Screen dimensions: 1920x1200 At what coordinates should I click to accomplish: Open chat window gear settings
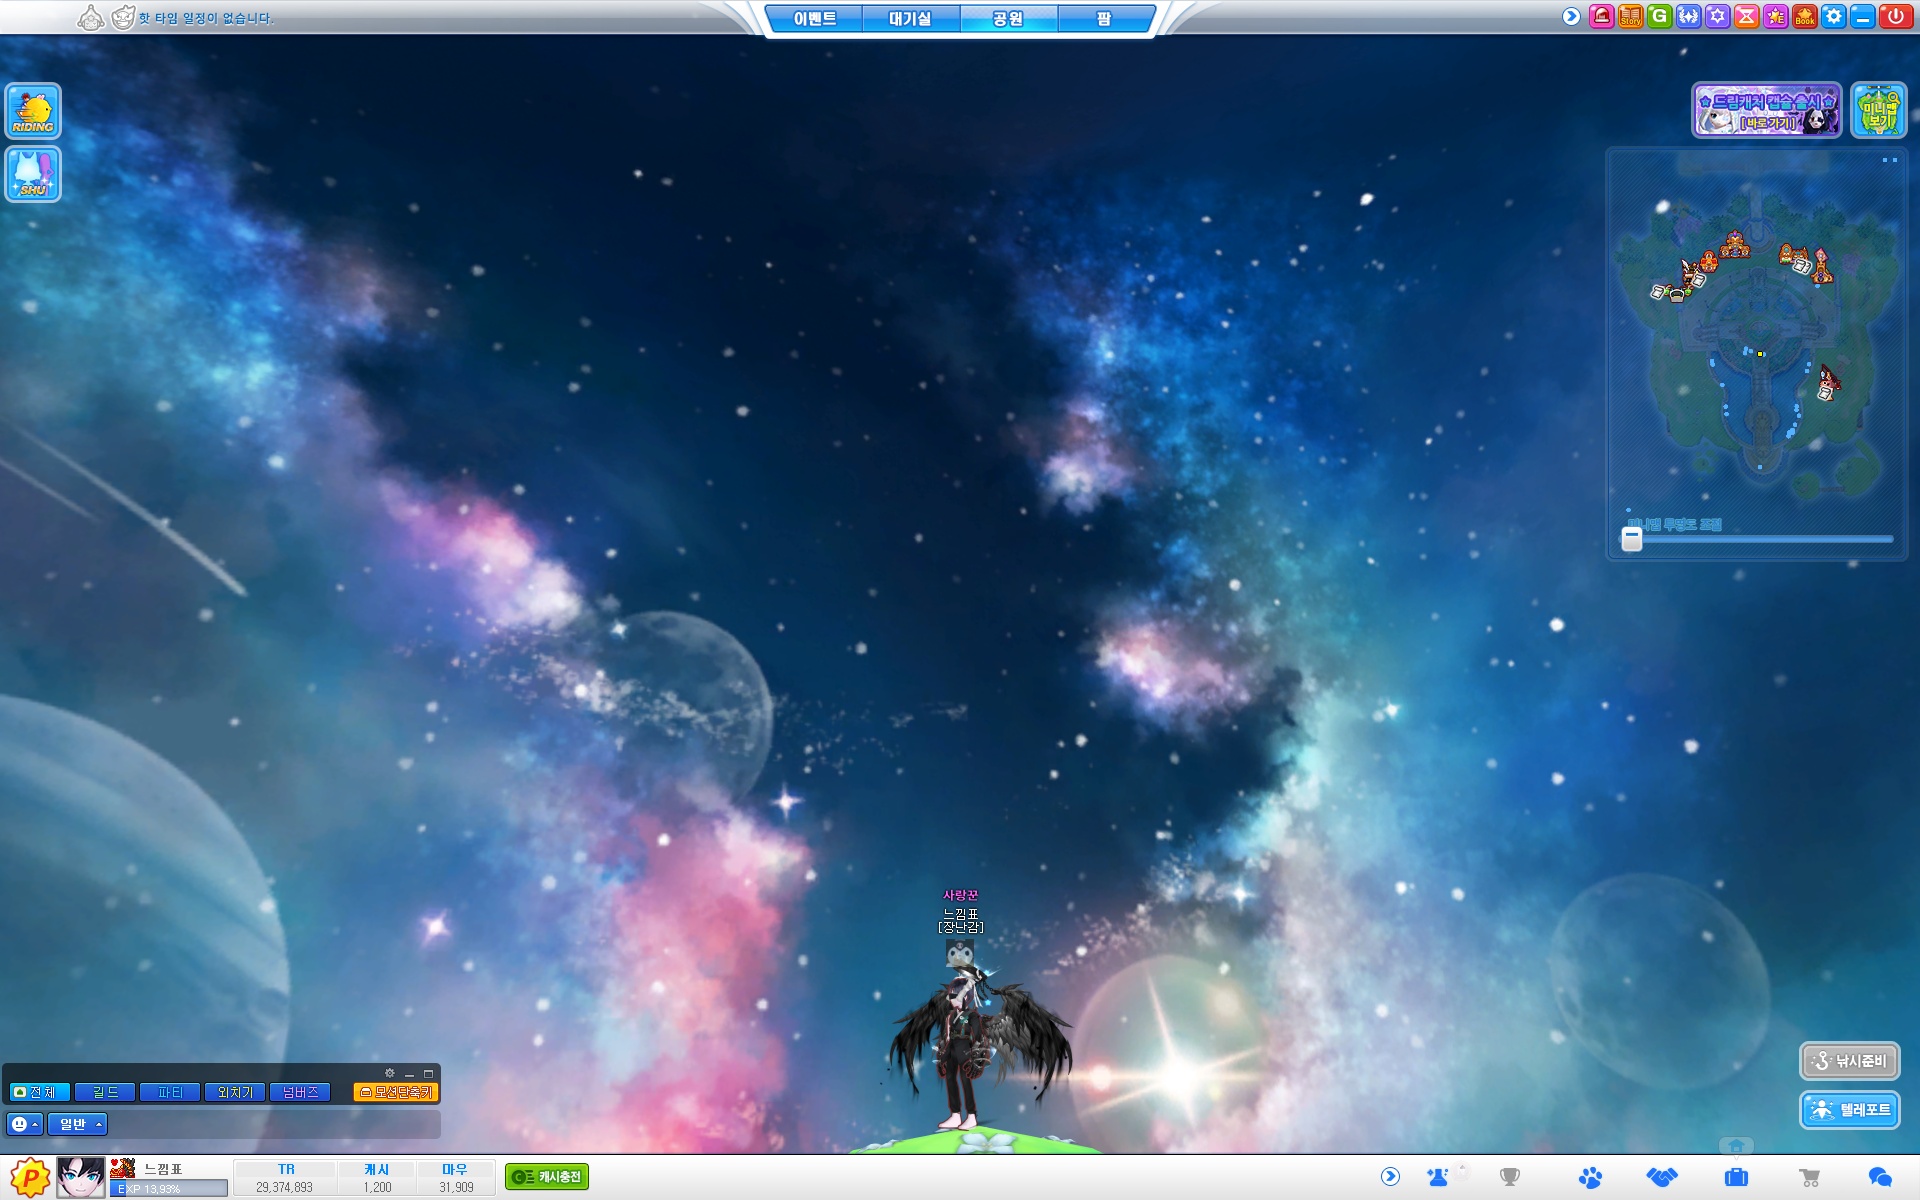pyautogui.click(x=390, y=1073)
